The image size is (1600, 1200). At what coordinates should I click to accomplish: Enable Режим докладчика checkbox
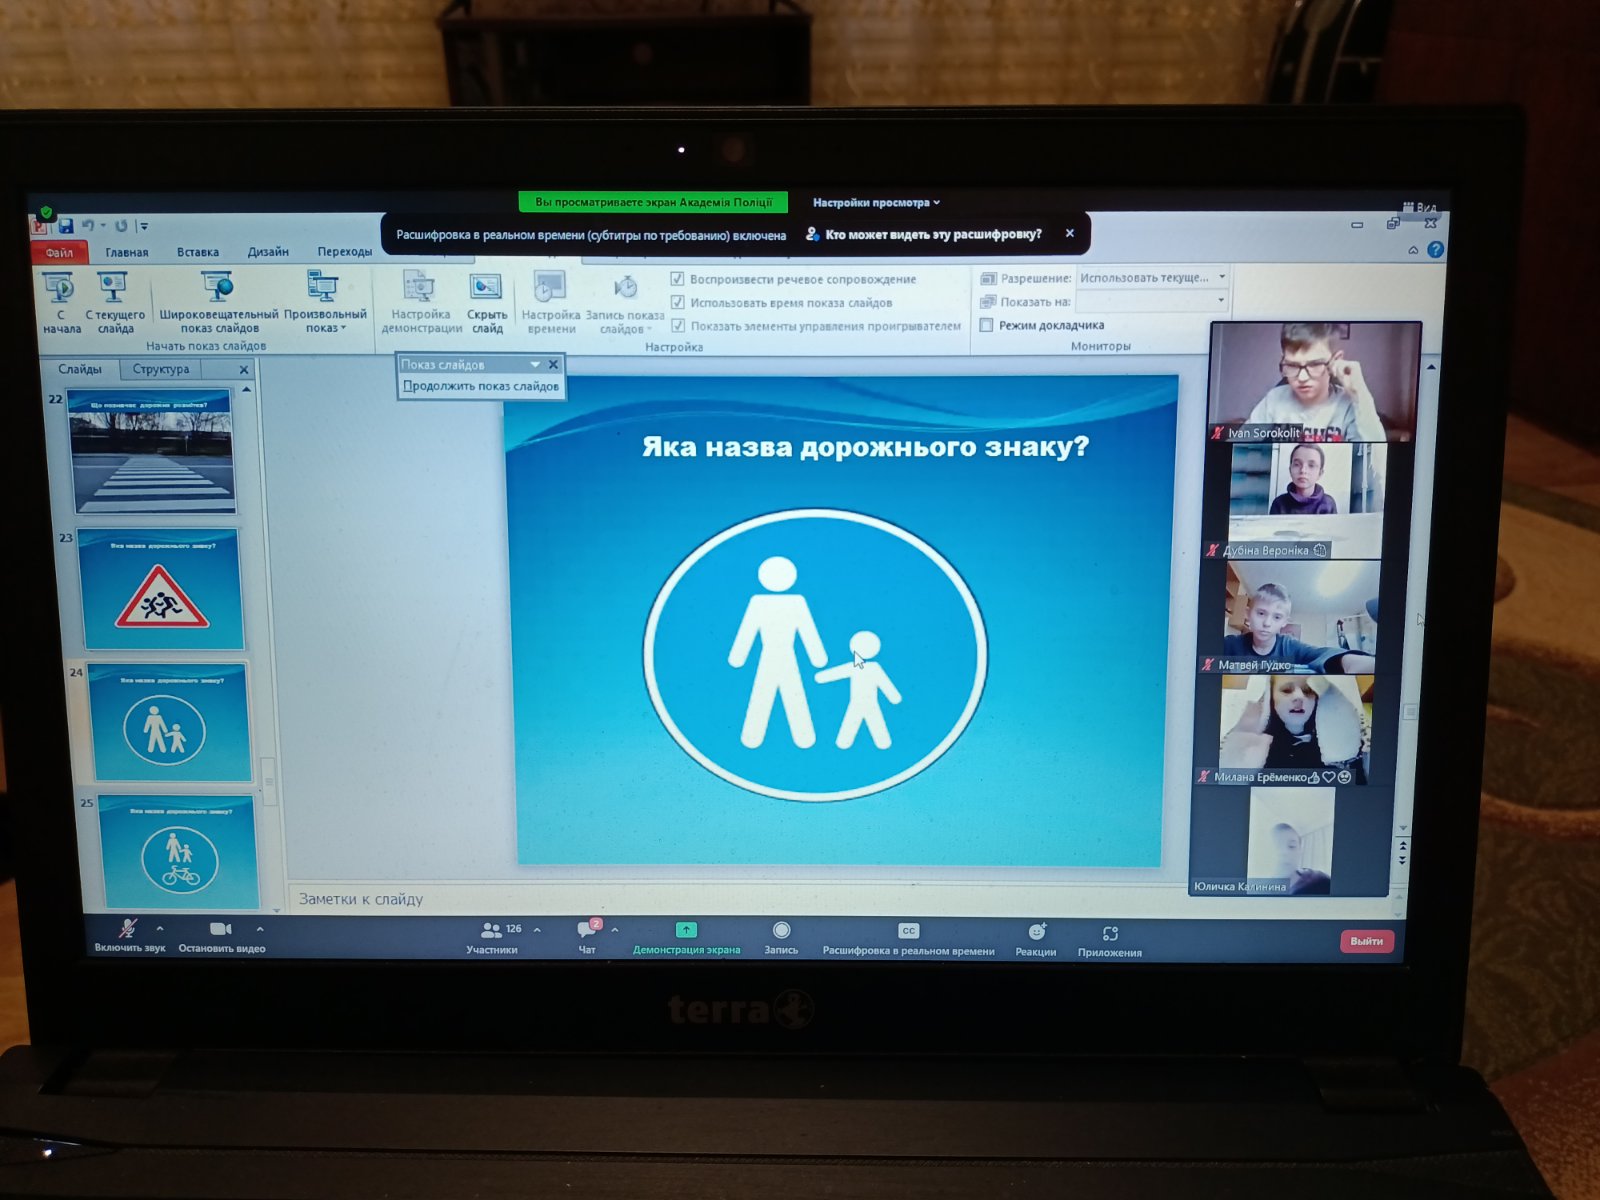(986, 325)
